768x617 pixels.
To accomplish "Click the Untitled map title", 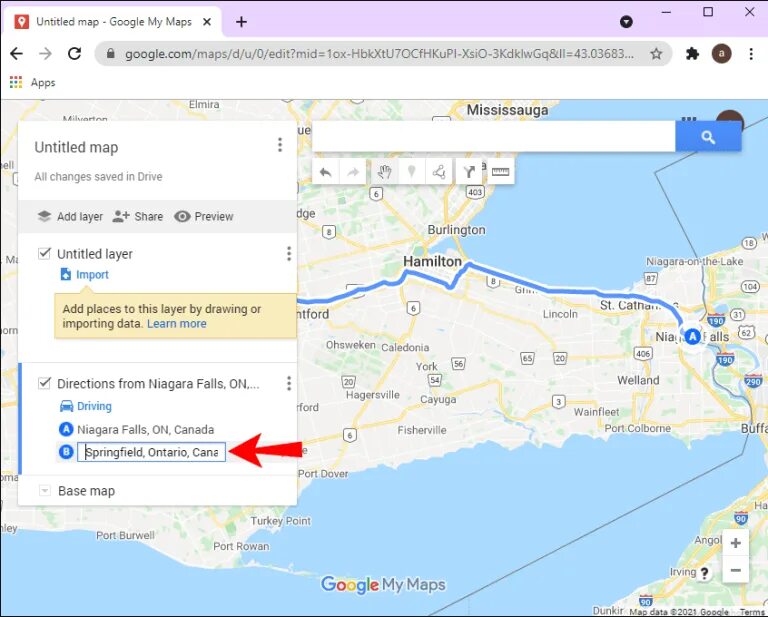I will click(76, 147).
